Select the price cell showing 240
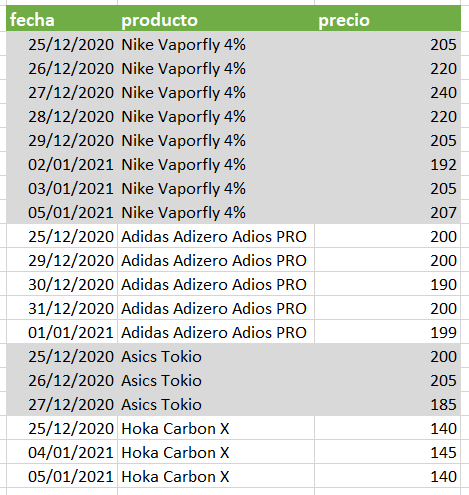 pos(387,93)
